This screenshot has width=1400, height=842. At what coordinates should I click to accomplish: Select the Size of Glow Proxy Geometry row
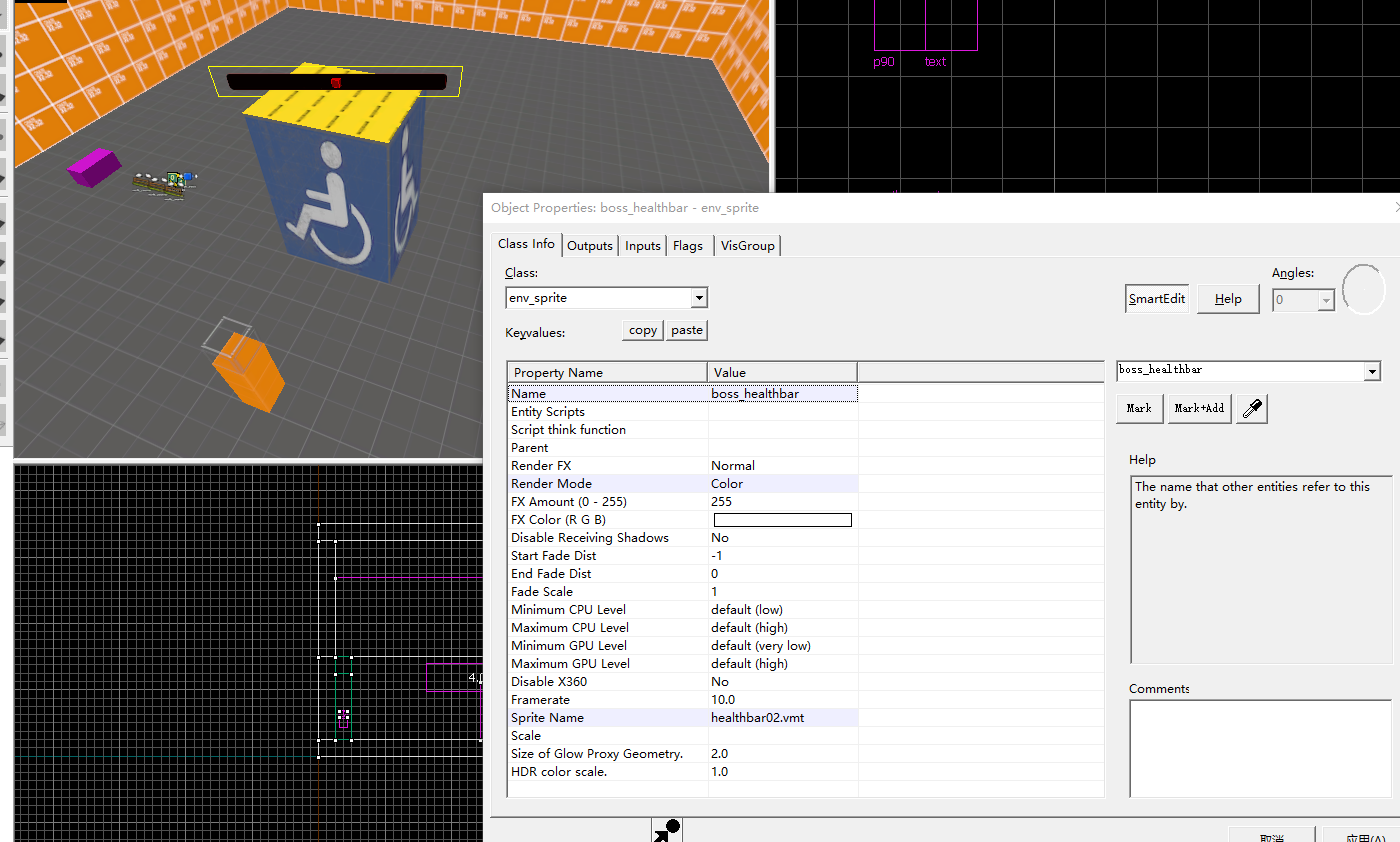point(683,754)
